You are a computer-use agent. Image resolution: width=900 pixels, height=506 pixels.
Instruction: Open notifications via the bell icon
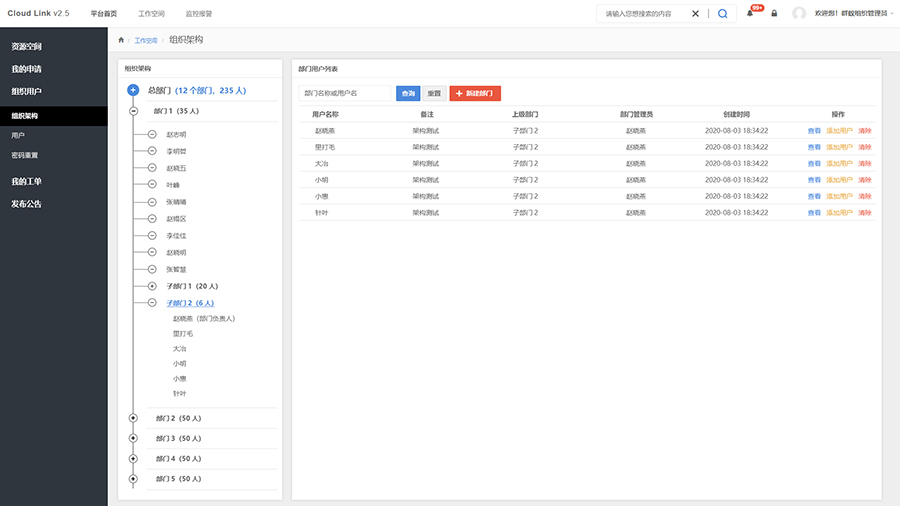pos(750,13)
